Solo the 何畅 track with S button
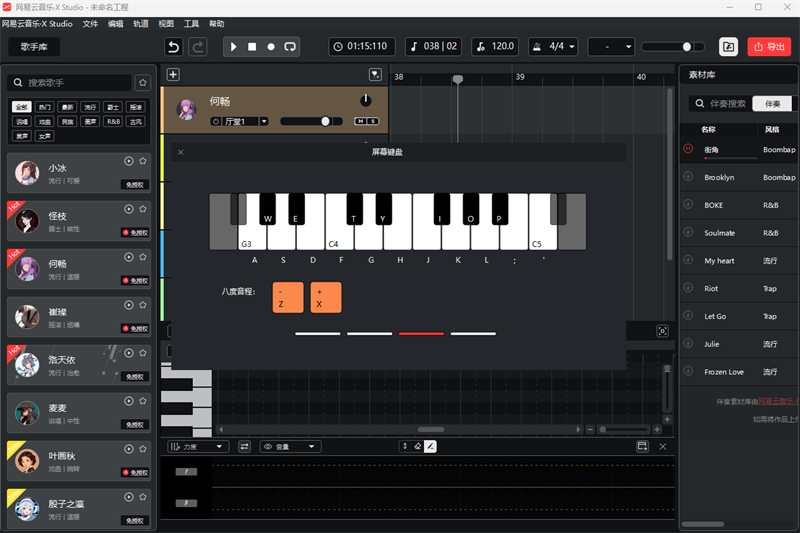This screenshot has height=533, width=800. click(373, 121)
